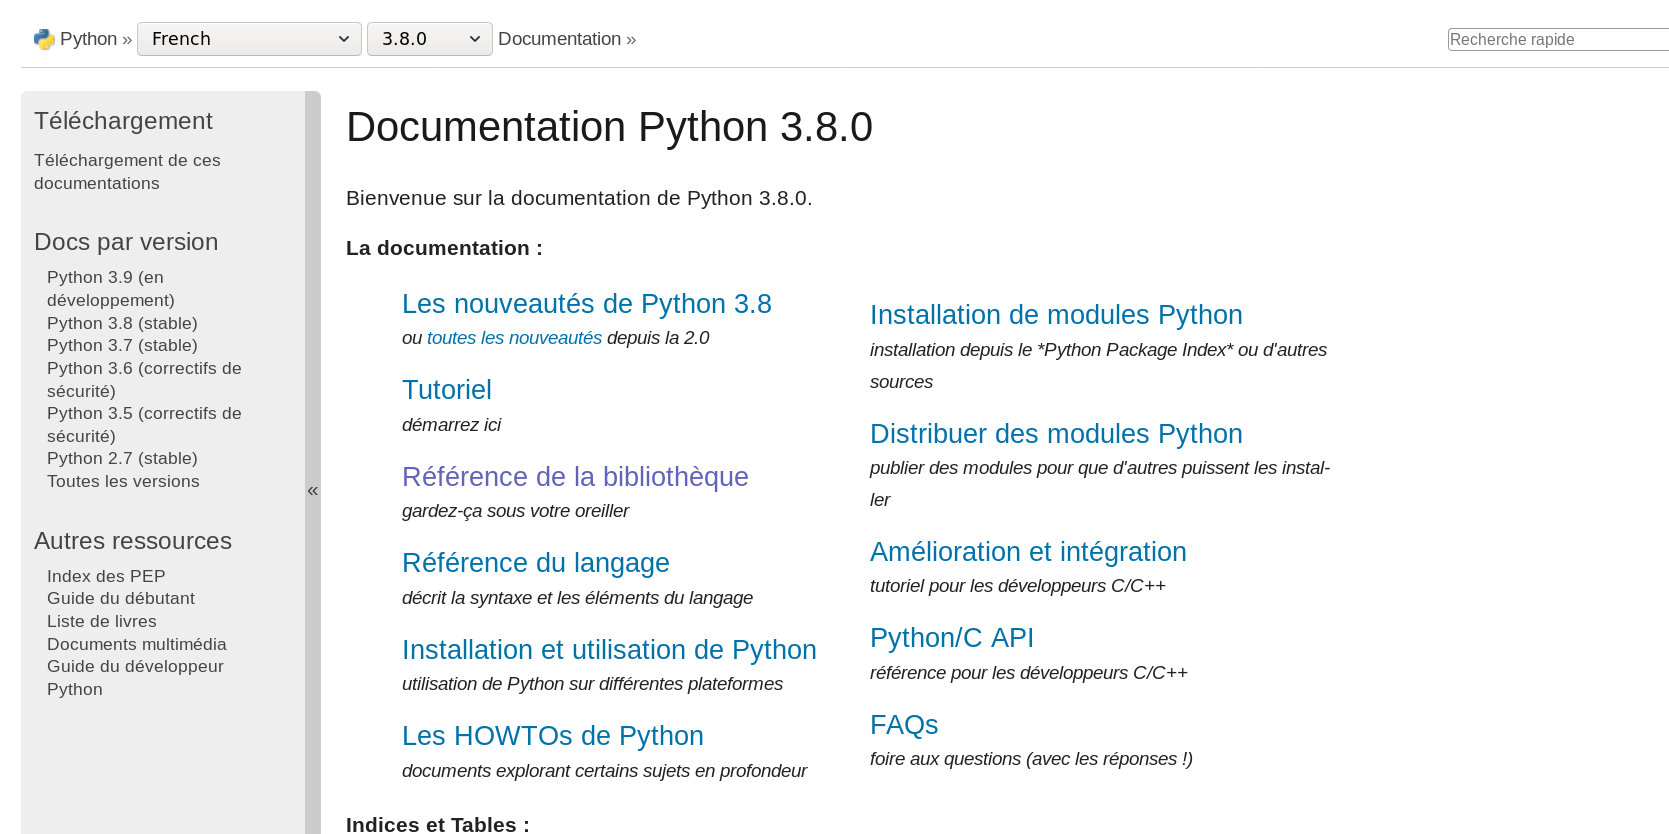Collapse the sidebar with the « handle
This screenshot has height=834, width=1669.
(x=313, y=490)
